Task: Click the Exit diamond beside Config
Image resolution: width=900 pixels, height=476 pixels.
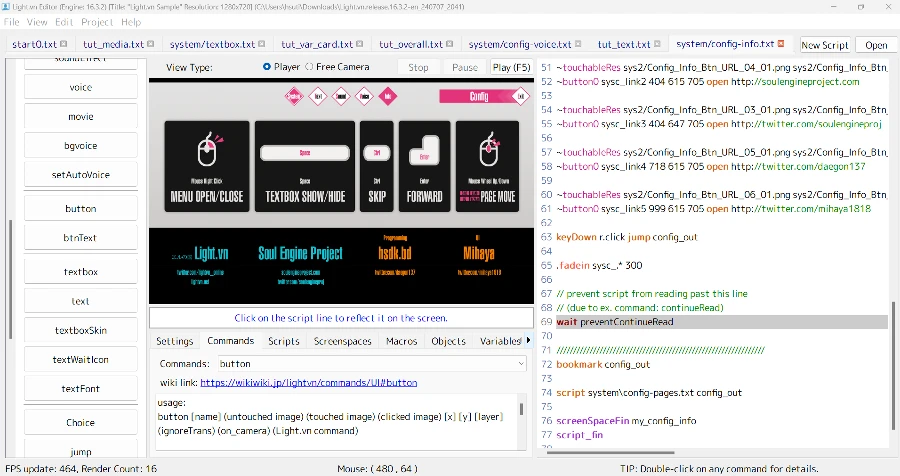Action: (520, 96)
